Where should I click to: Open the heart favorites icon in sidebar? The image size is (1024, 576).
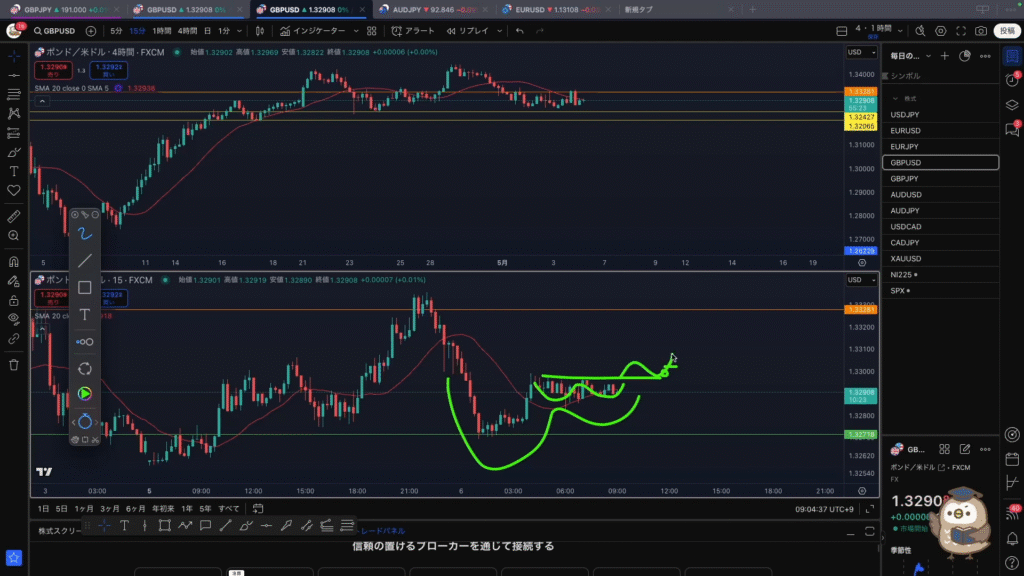14,191
